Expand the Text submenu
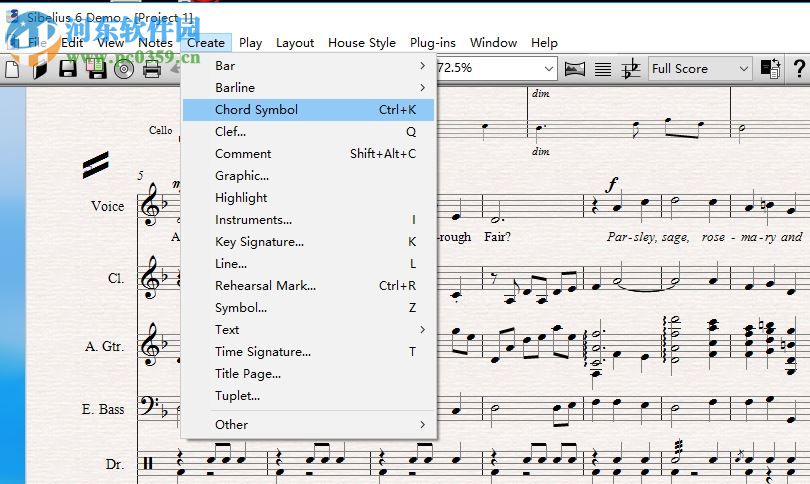The image size is (810, 484). pyautogui.click(x=308, y=330)
